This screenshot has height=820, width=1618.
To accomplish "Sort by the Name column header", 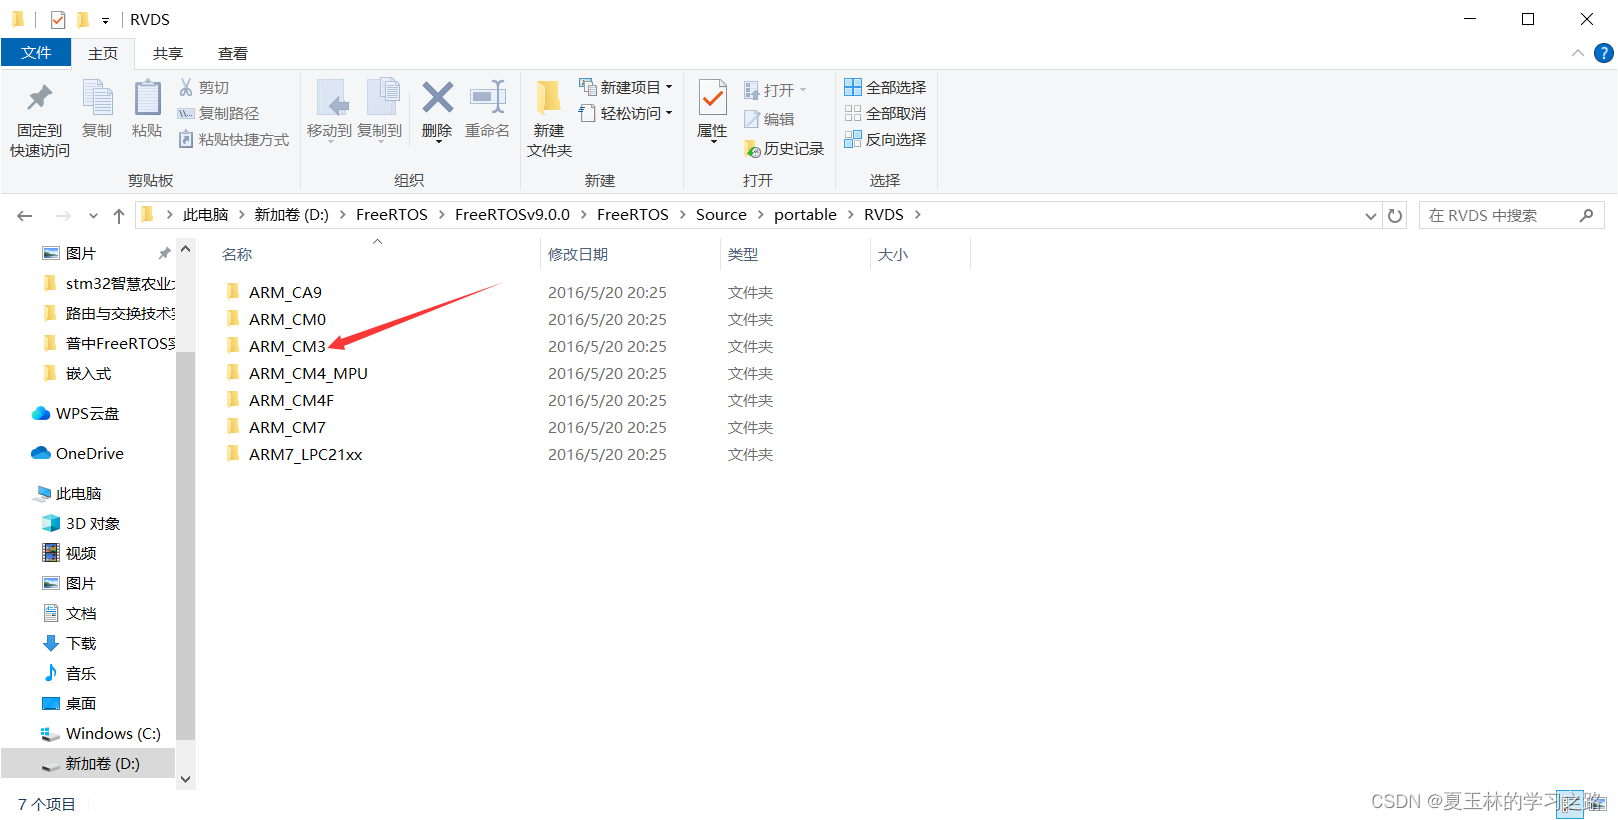I will [x=378, y=254].
